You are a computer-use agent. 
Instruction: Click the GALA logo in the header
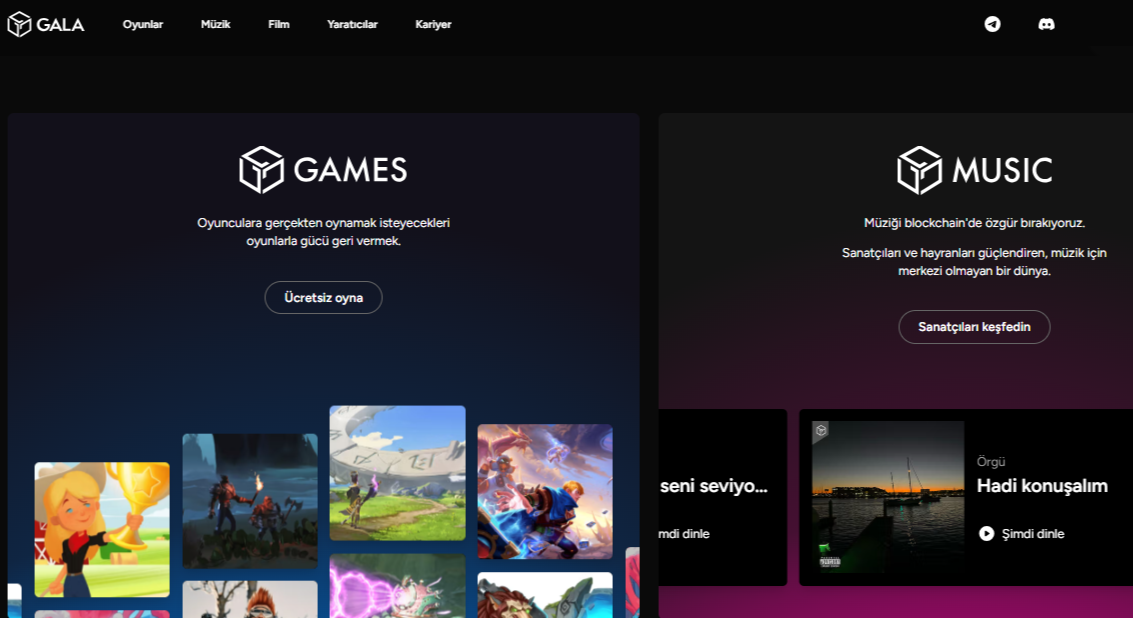46,25
